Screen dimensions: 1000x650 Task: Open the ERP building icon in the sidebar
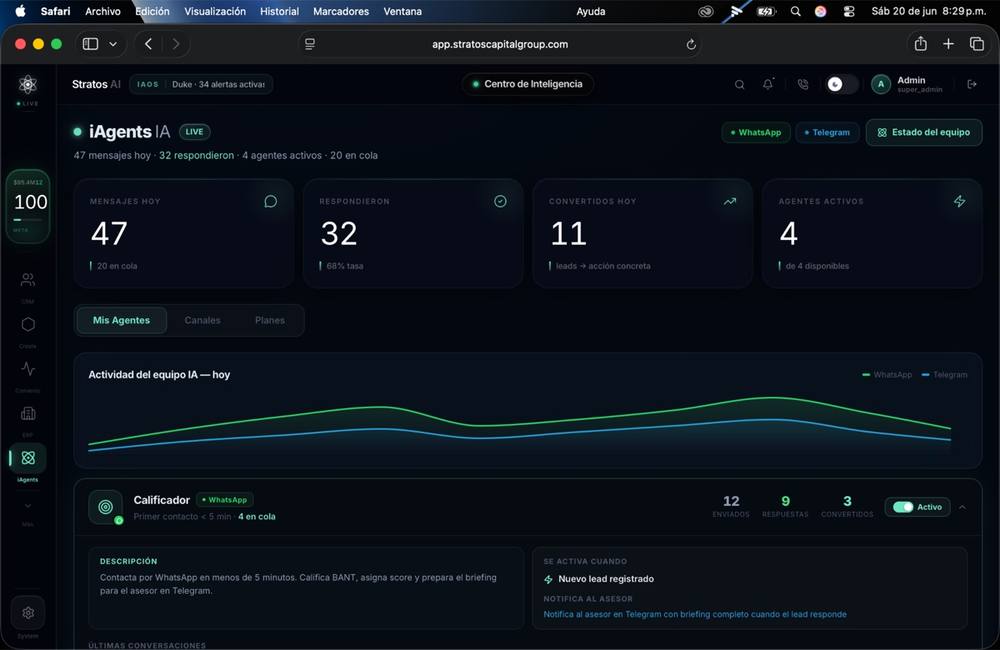click(28, 413)
